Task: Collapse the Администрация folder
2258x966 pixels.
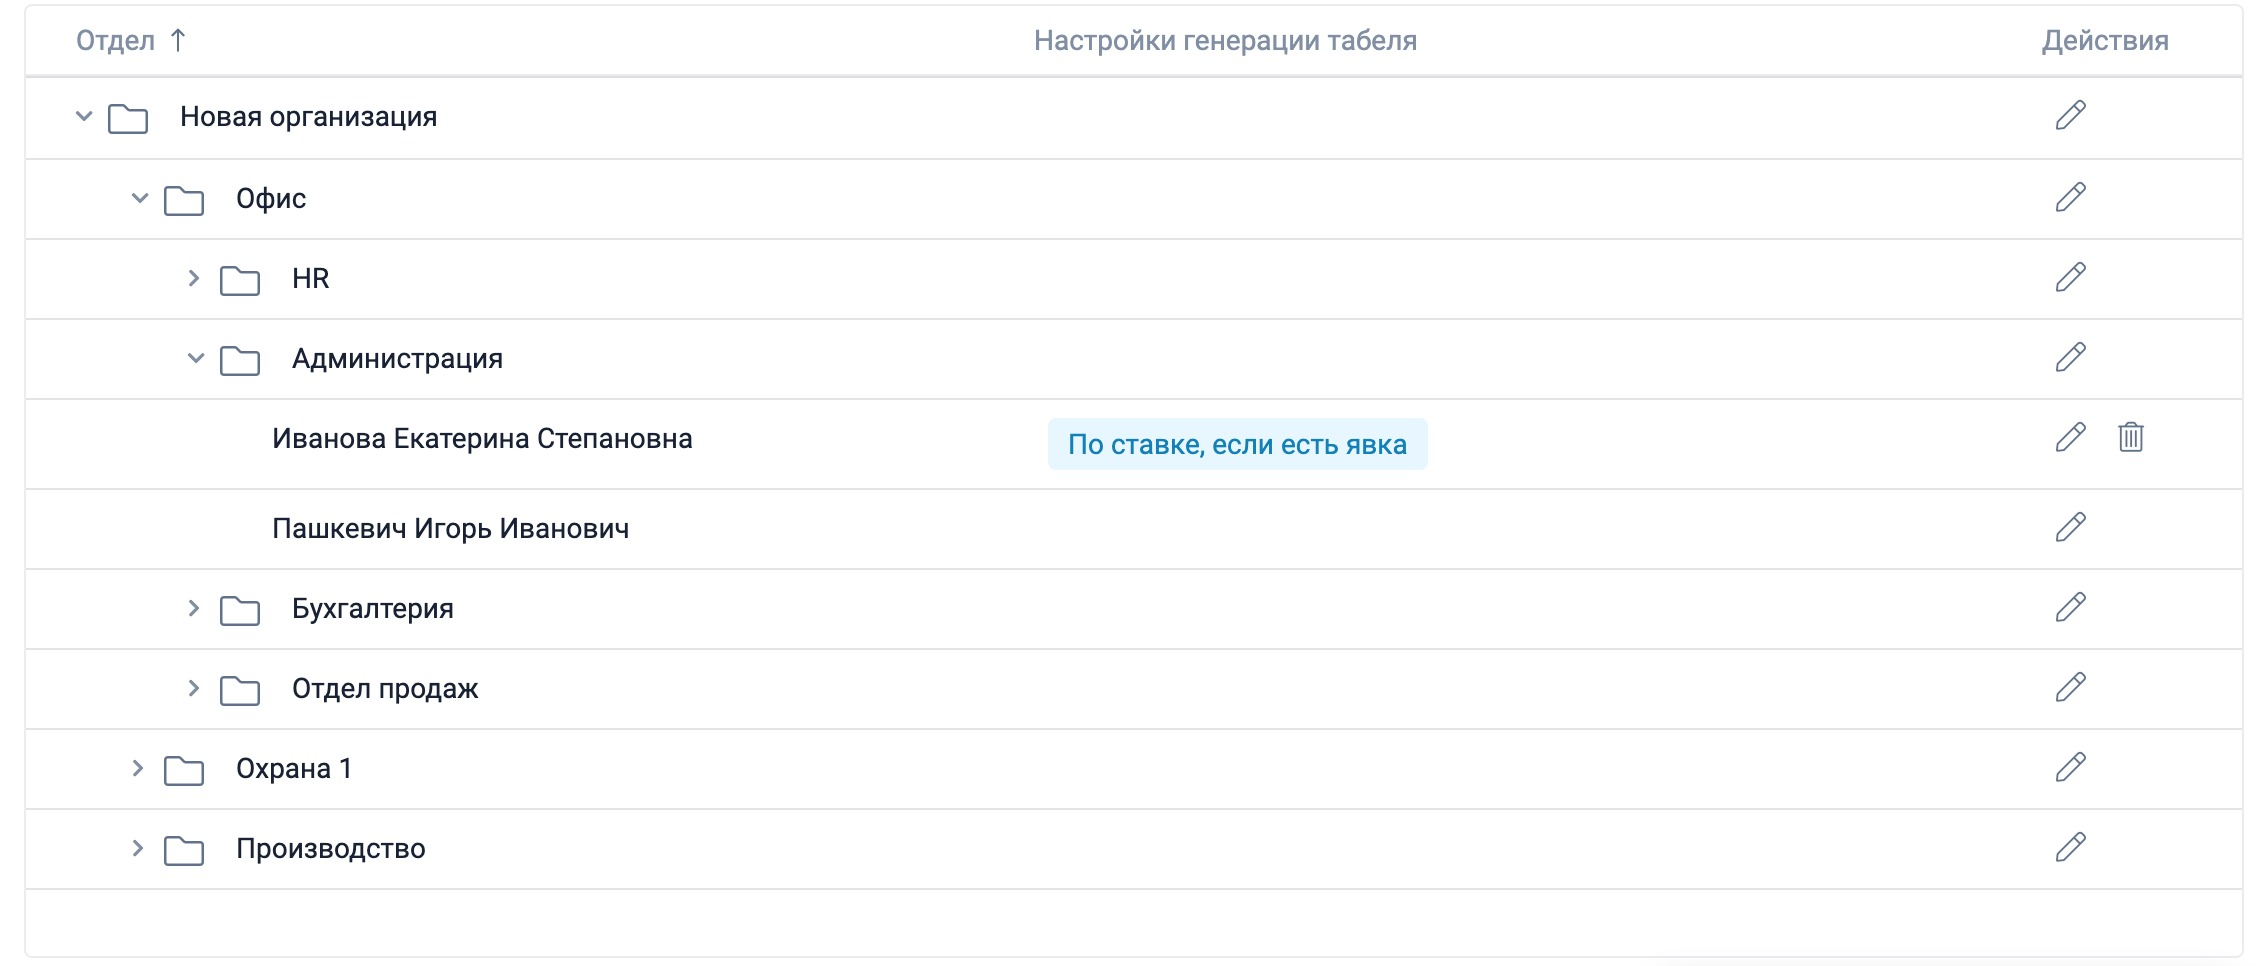Action: 196,358
